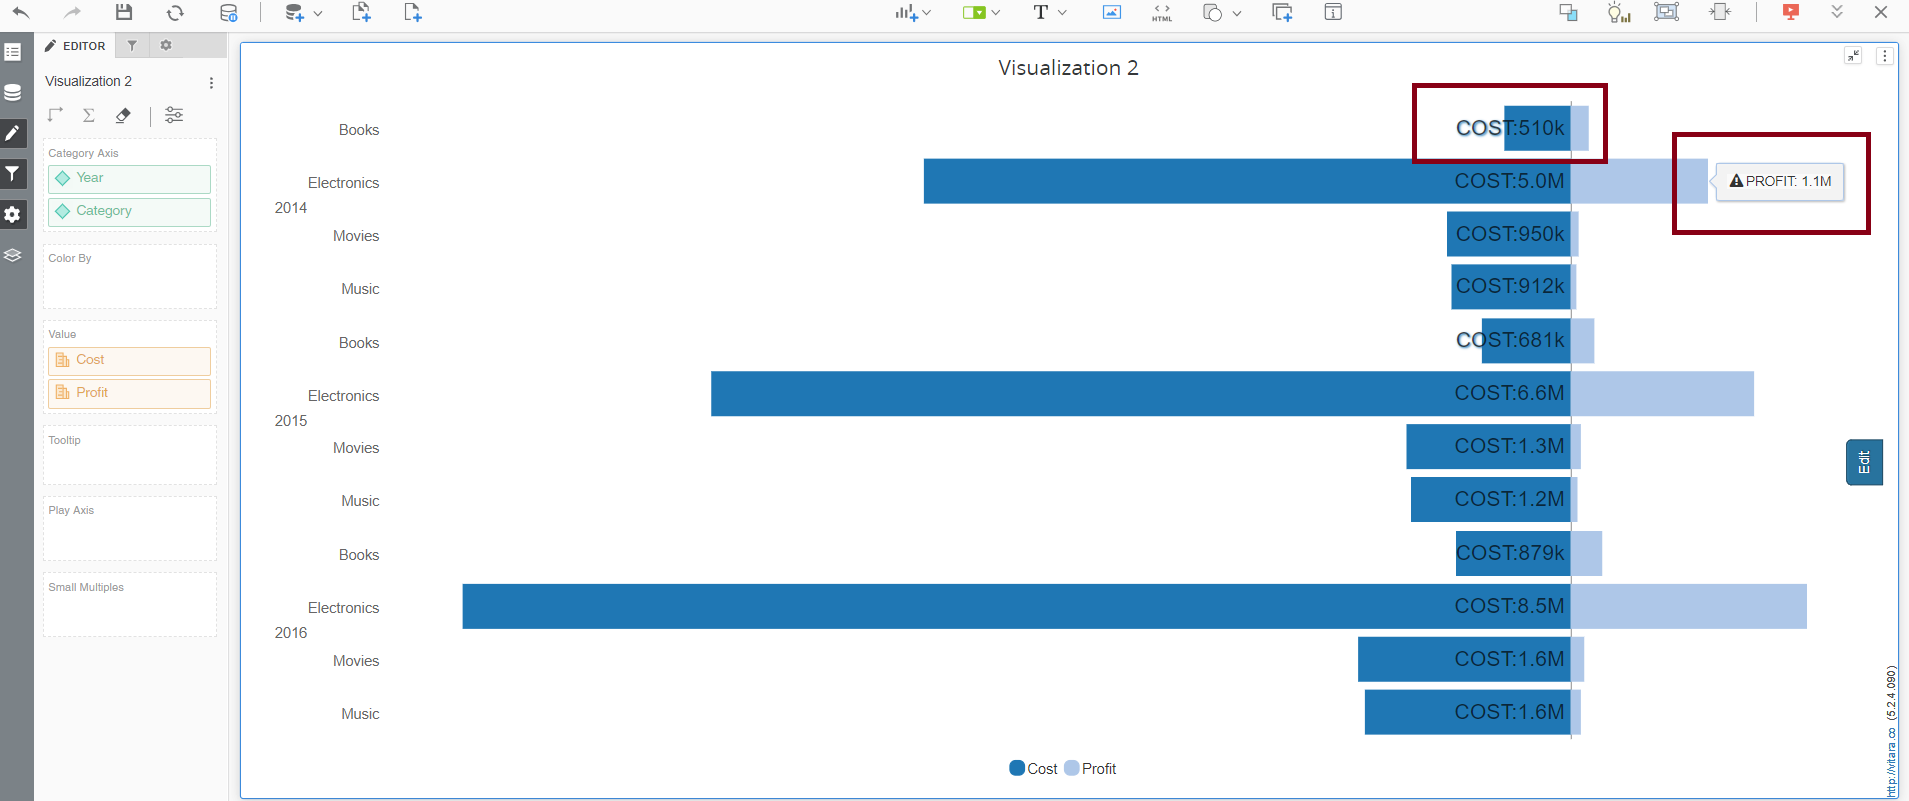The height and width of the screenshot is (801, 1909).
Task: Expand the add data dropdown arrow
Action: pyautogui.click(x=318, y=14)
